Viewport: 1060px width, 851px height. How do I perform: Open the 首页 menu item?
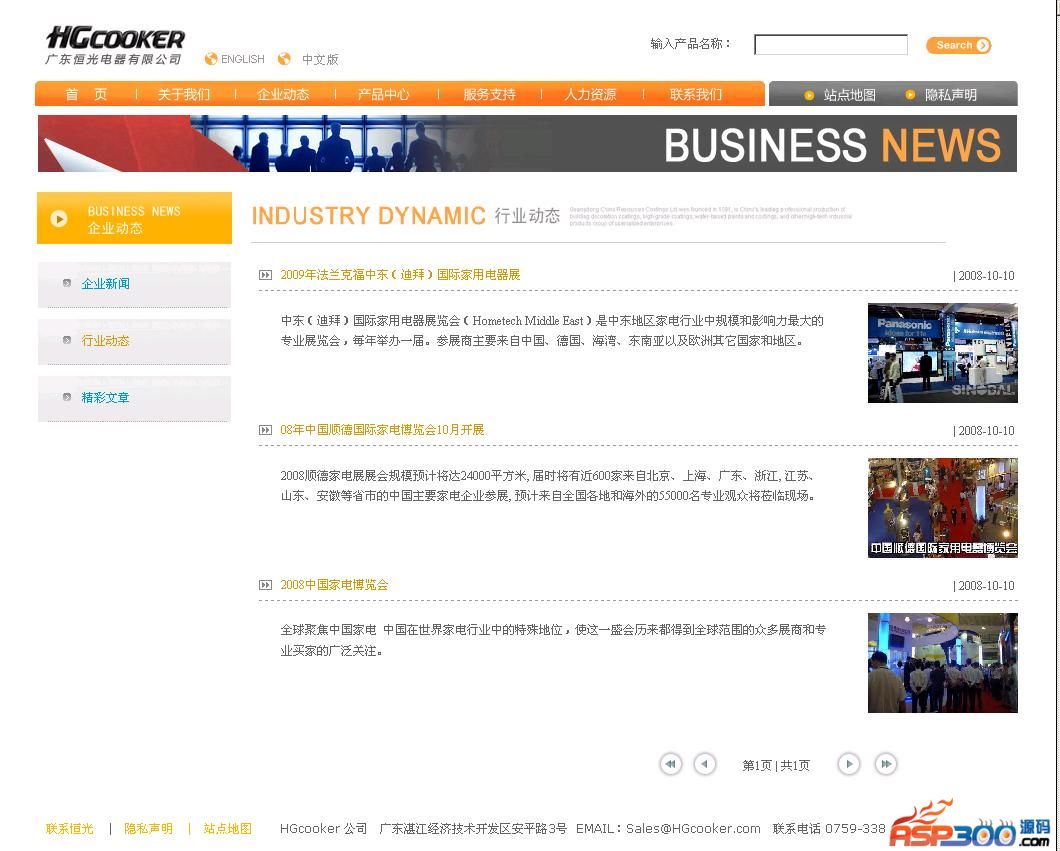[86, 95]
